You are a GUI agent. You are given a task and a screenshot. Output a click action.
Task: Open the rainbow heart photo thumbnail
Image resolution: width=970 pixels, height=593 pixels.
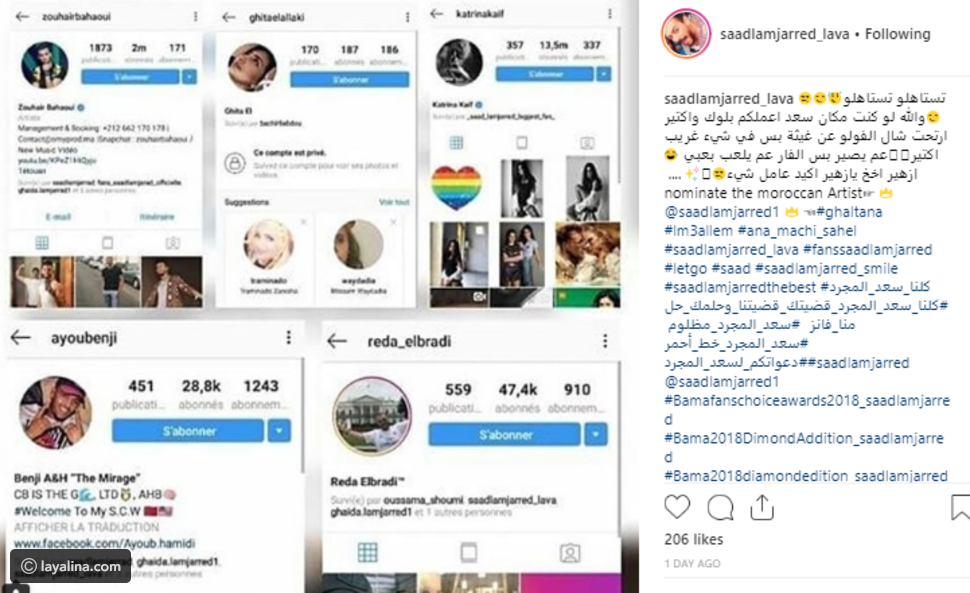click(x=456, y=188)
